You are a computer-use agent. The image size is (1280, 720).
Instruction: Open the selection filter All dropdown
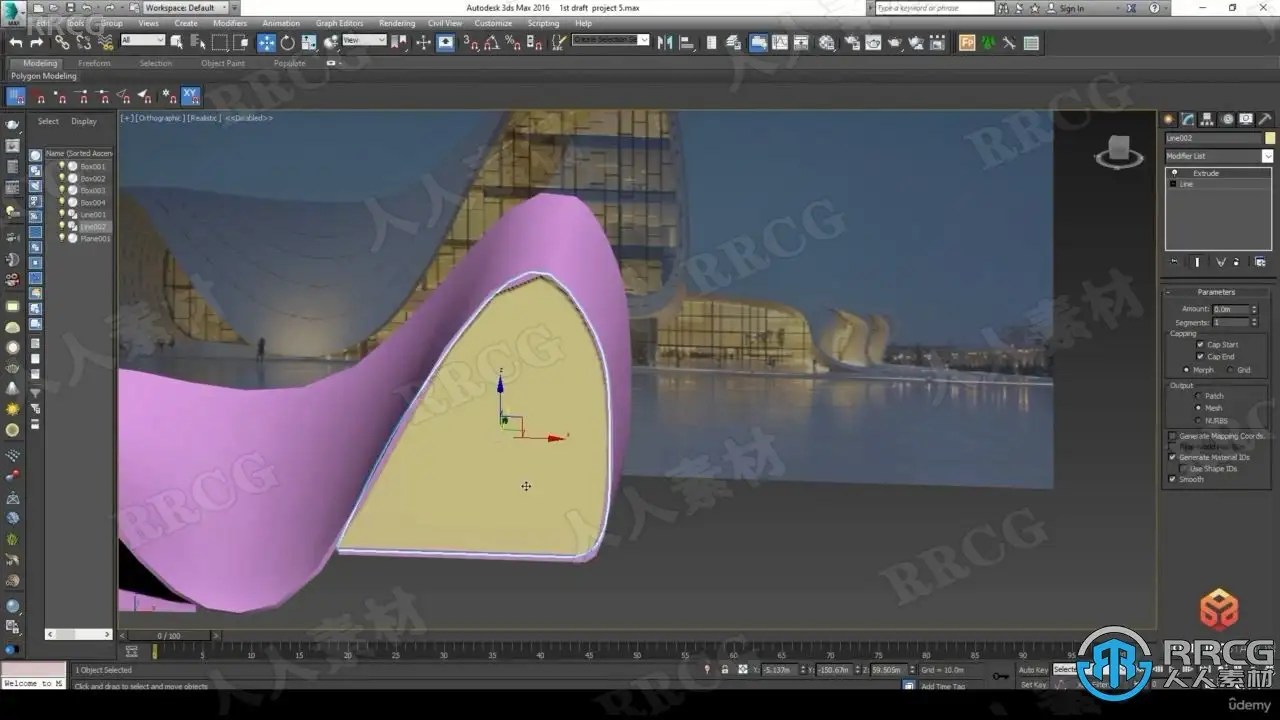[142, 41]
